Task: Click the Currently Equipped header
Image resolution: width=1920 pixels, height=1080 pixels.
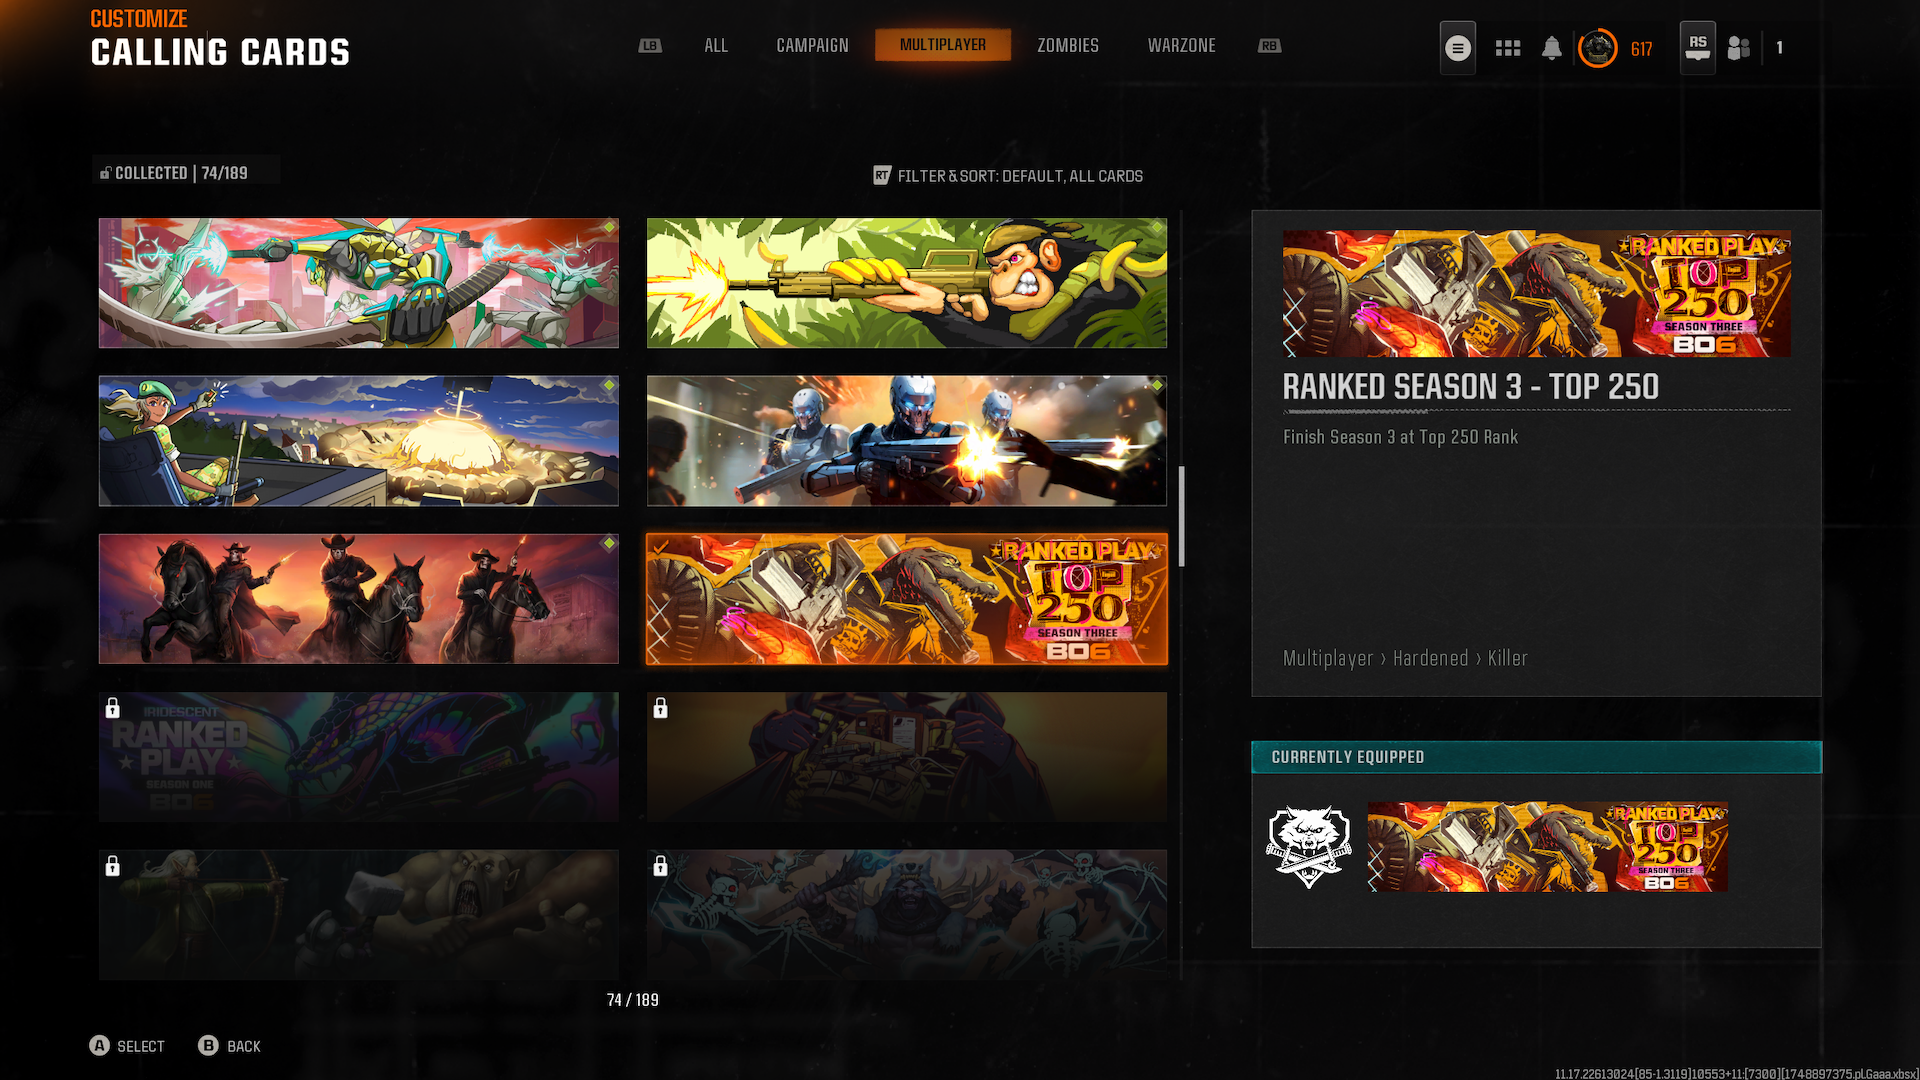Action: pos(1536,757)
